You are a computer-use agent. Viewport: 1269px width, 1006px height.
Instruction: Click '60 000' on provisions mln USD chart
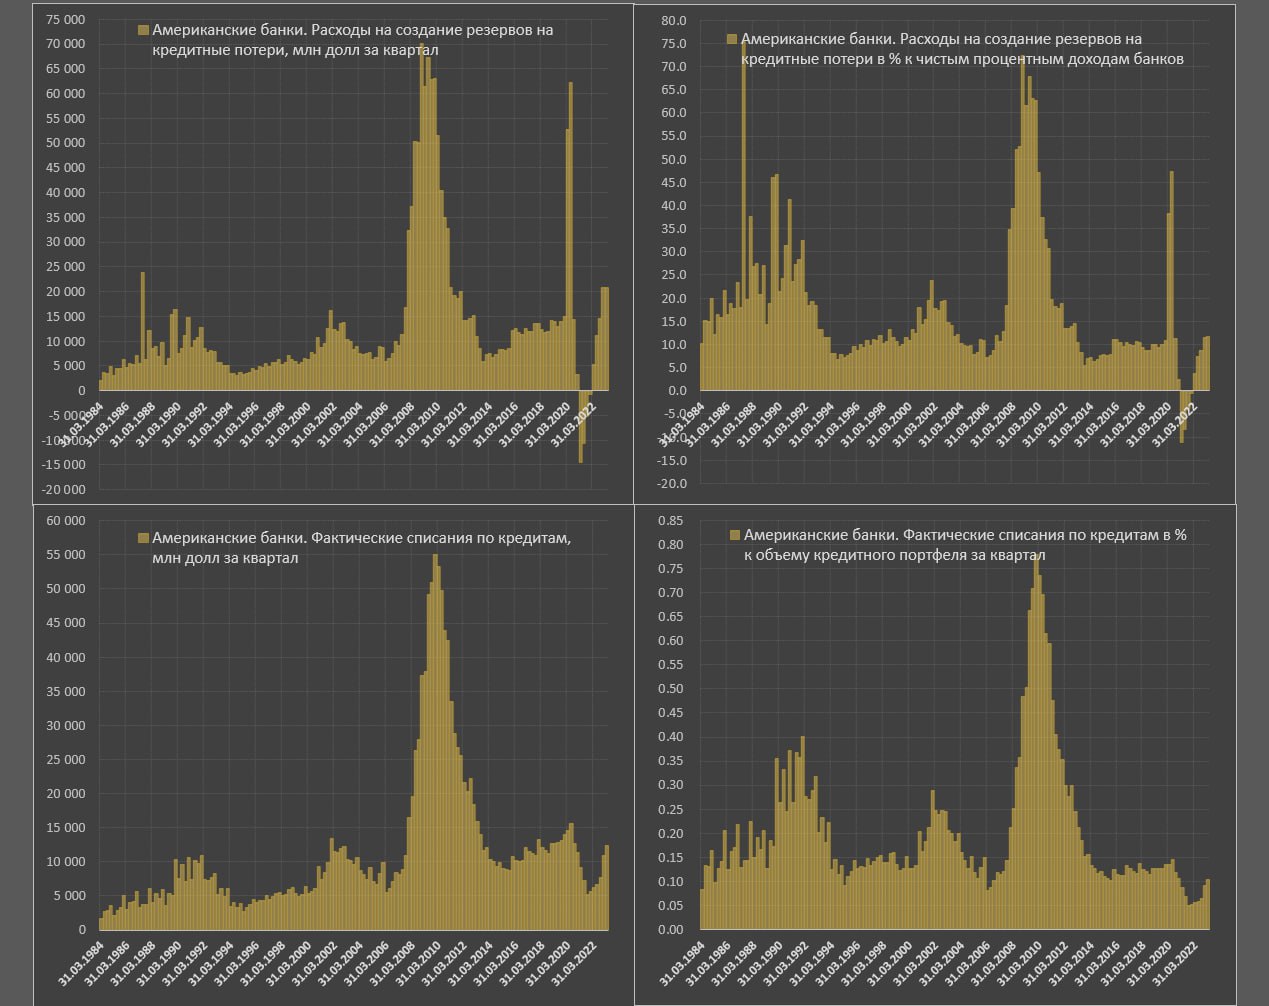click(x=65, y=94)
